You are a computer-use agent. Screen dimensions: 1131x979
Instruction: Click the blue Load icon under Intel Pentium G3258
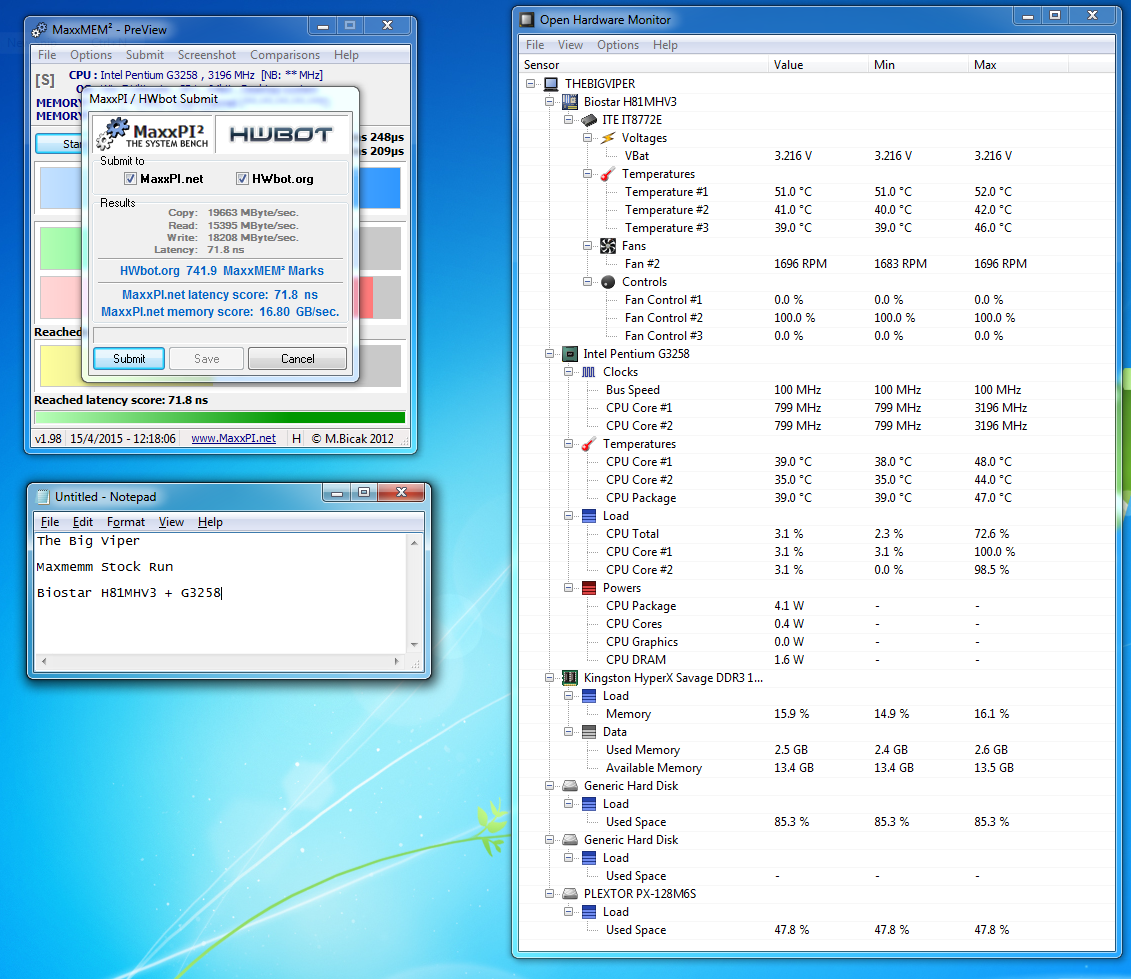pos(589,516)
